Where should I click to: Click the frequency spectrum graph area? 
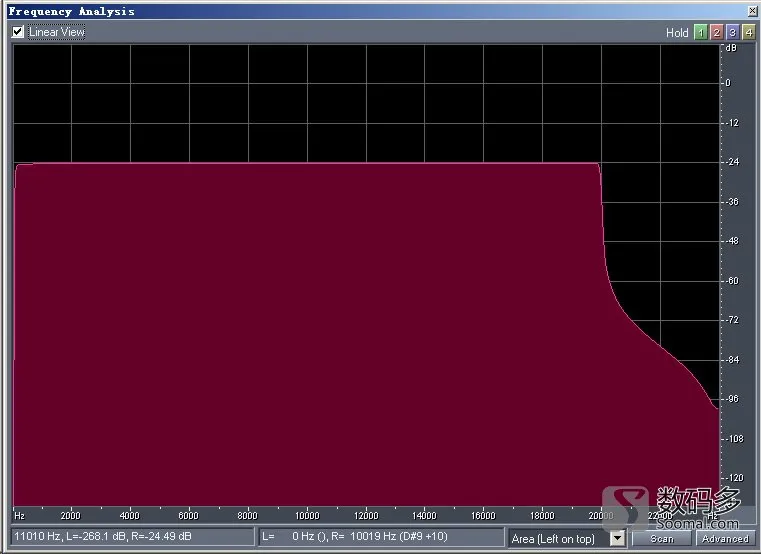pyautogui.click(x=366, y=275)
